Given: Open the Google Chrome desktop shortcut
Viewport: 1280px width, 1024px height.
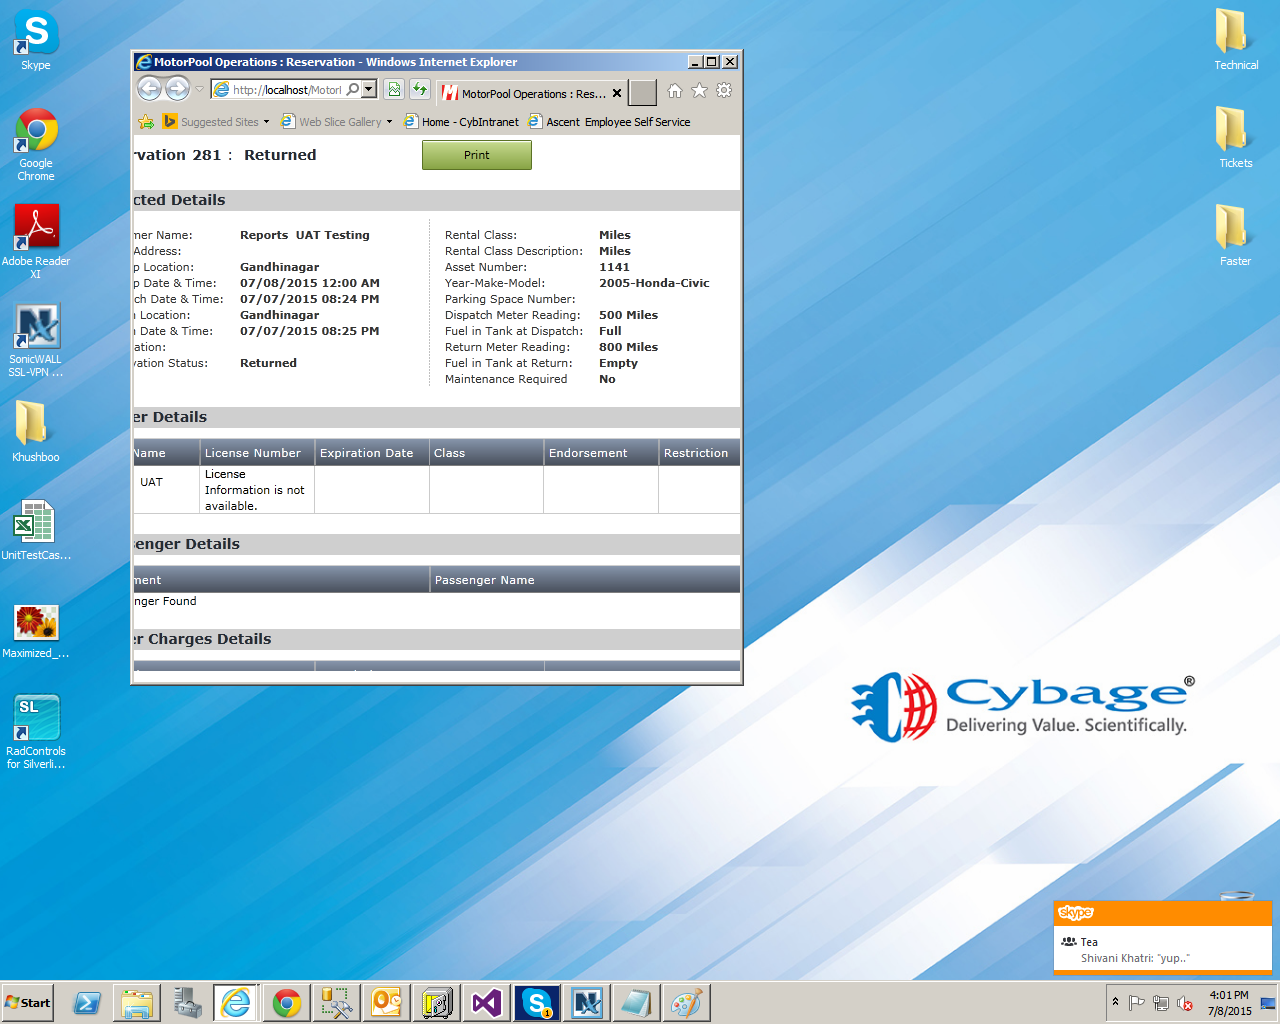Looking at the screenshot, I should pos(36,145).
